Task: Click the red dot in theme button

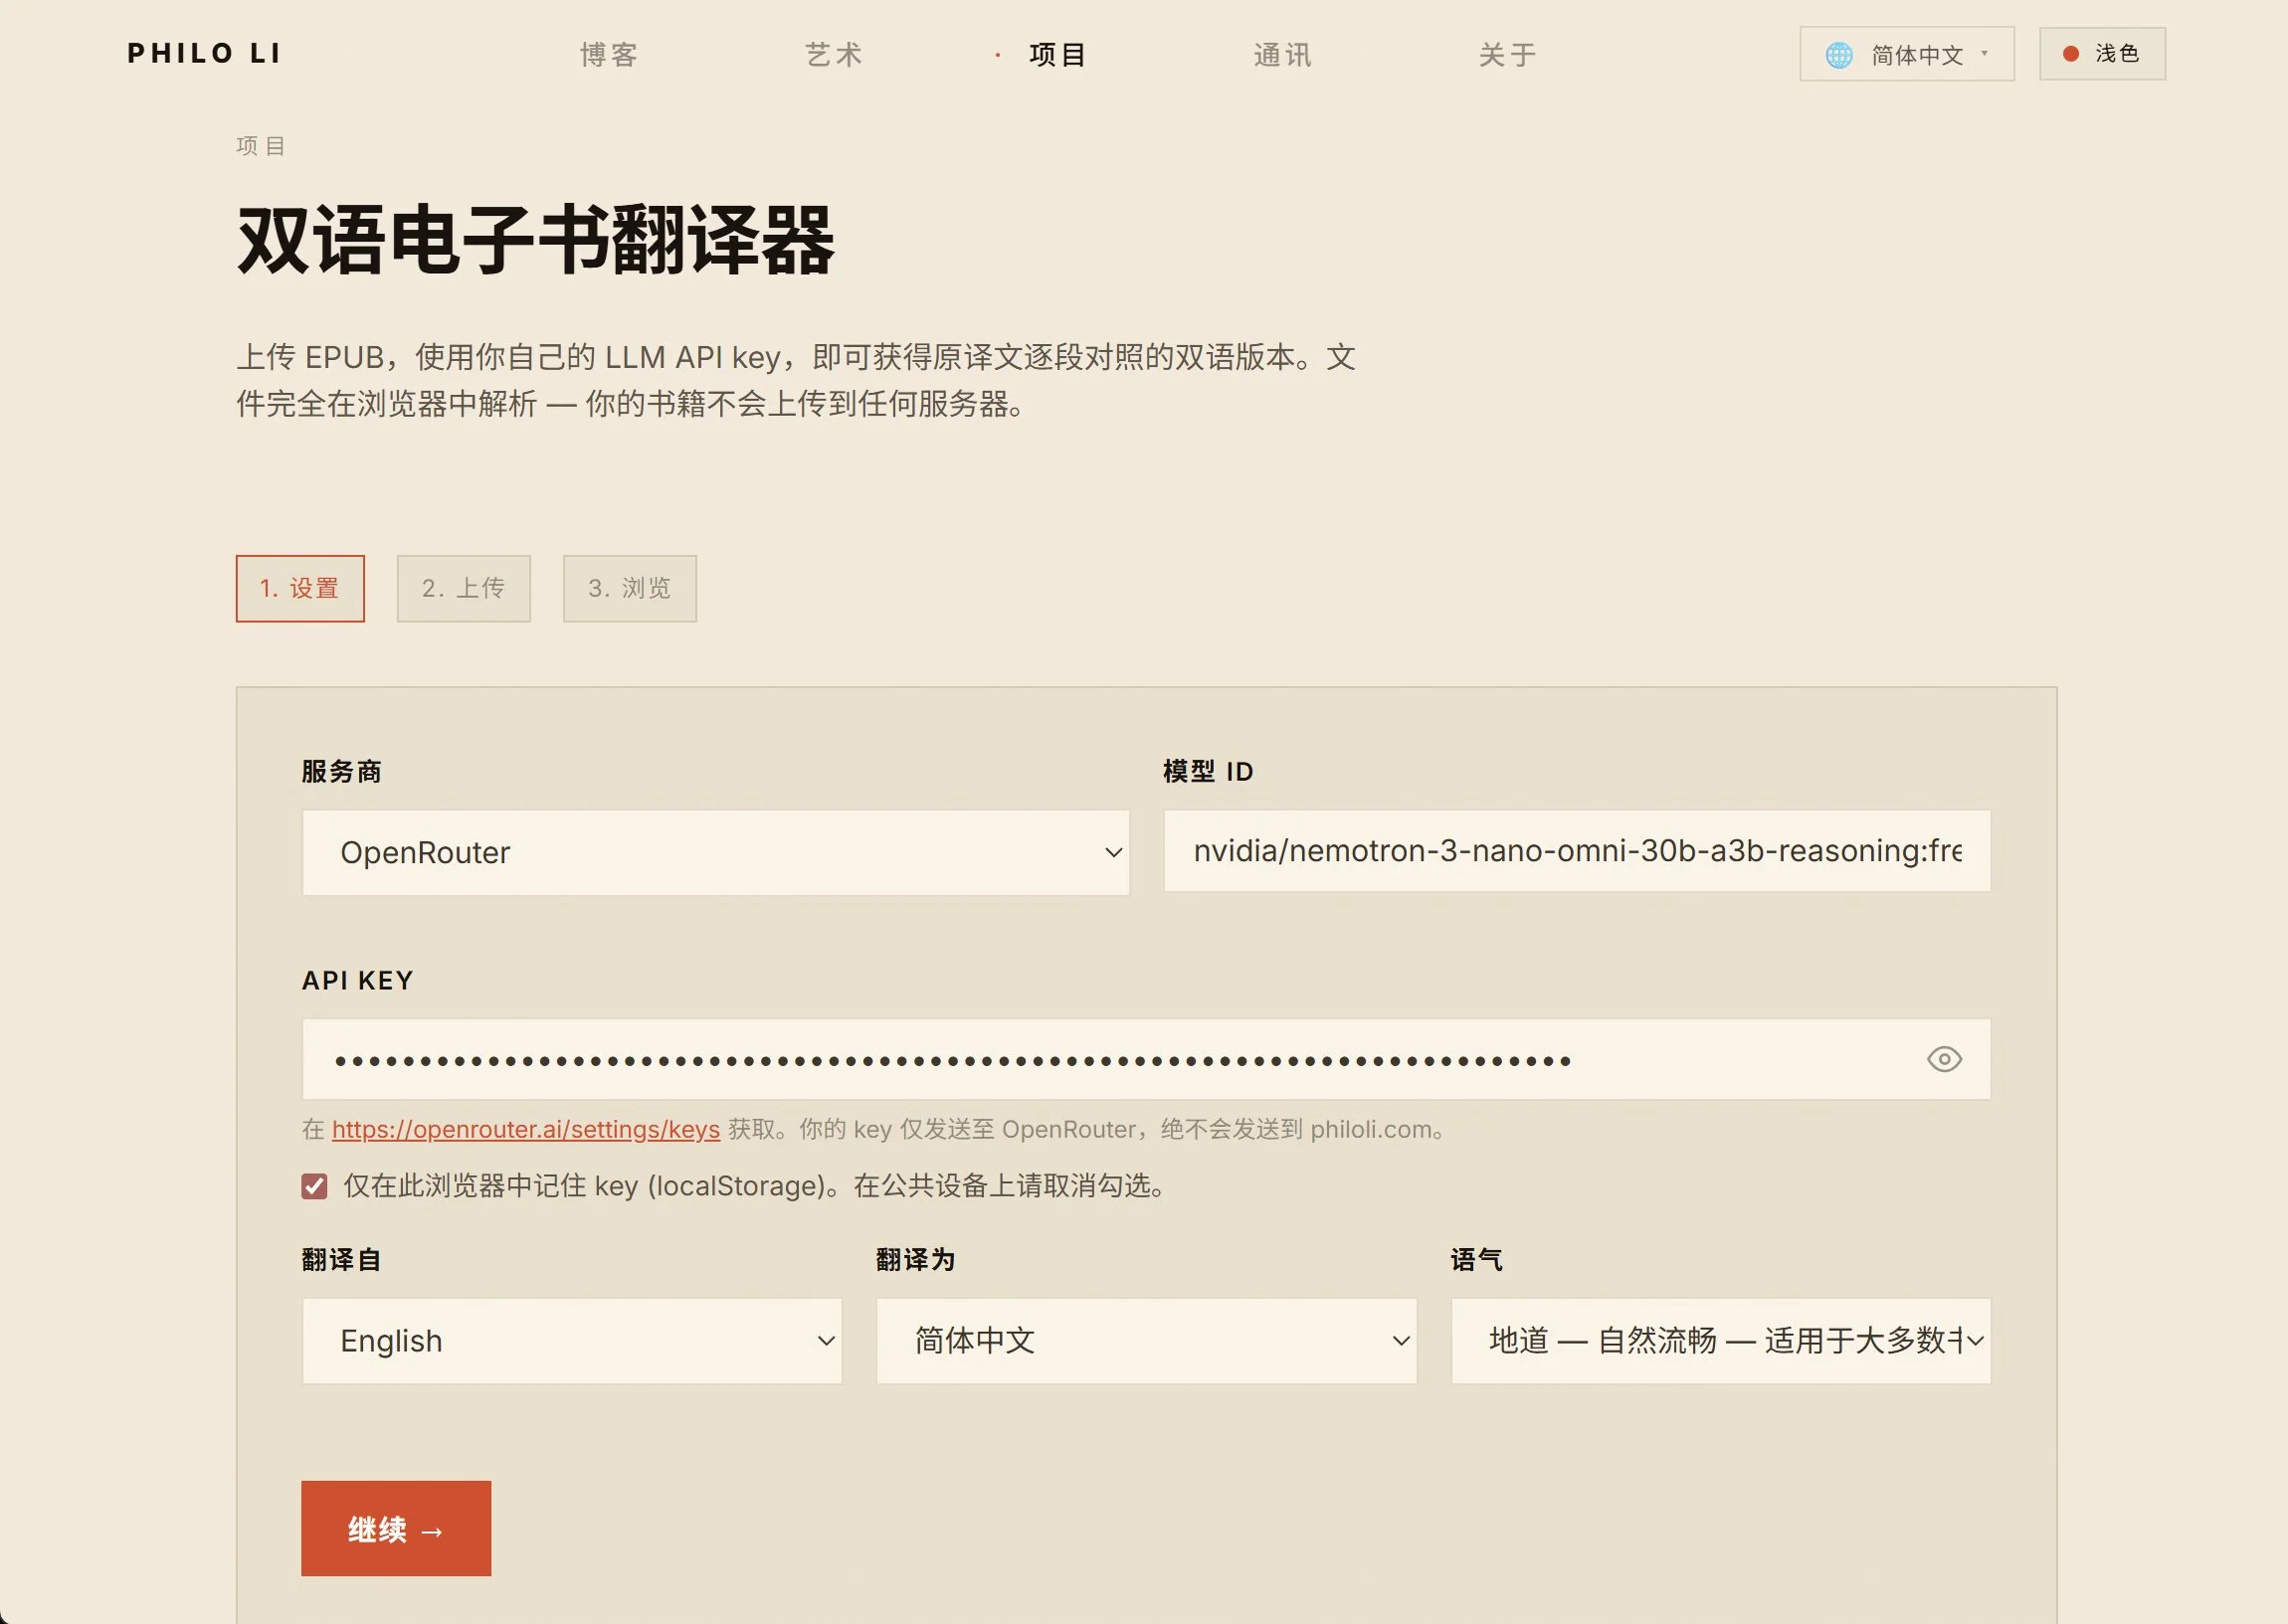Action: tap(2071, 54)
